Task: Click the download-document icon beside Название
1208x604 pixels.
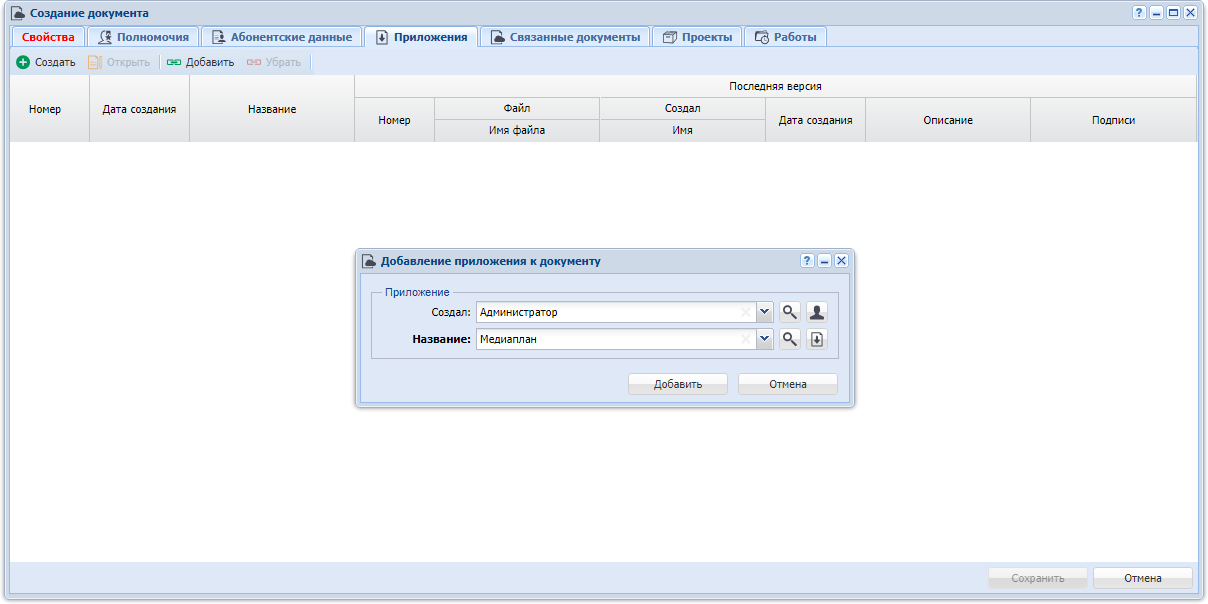Action: (816, 339)
